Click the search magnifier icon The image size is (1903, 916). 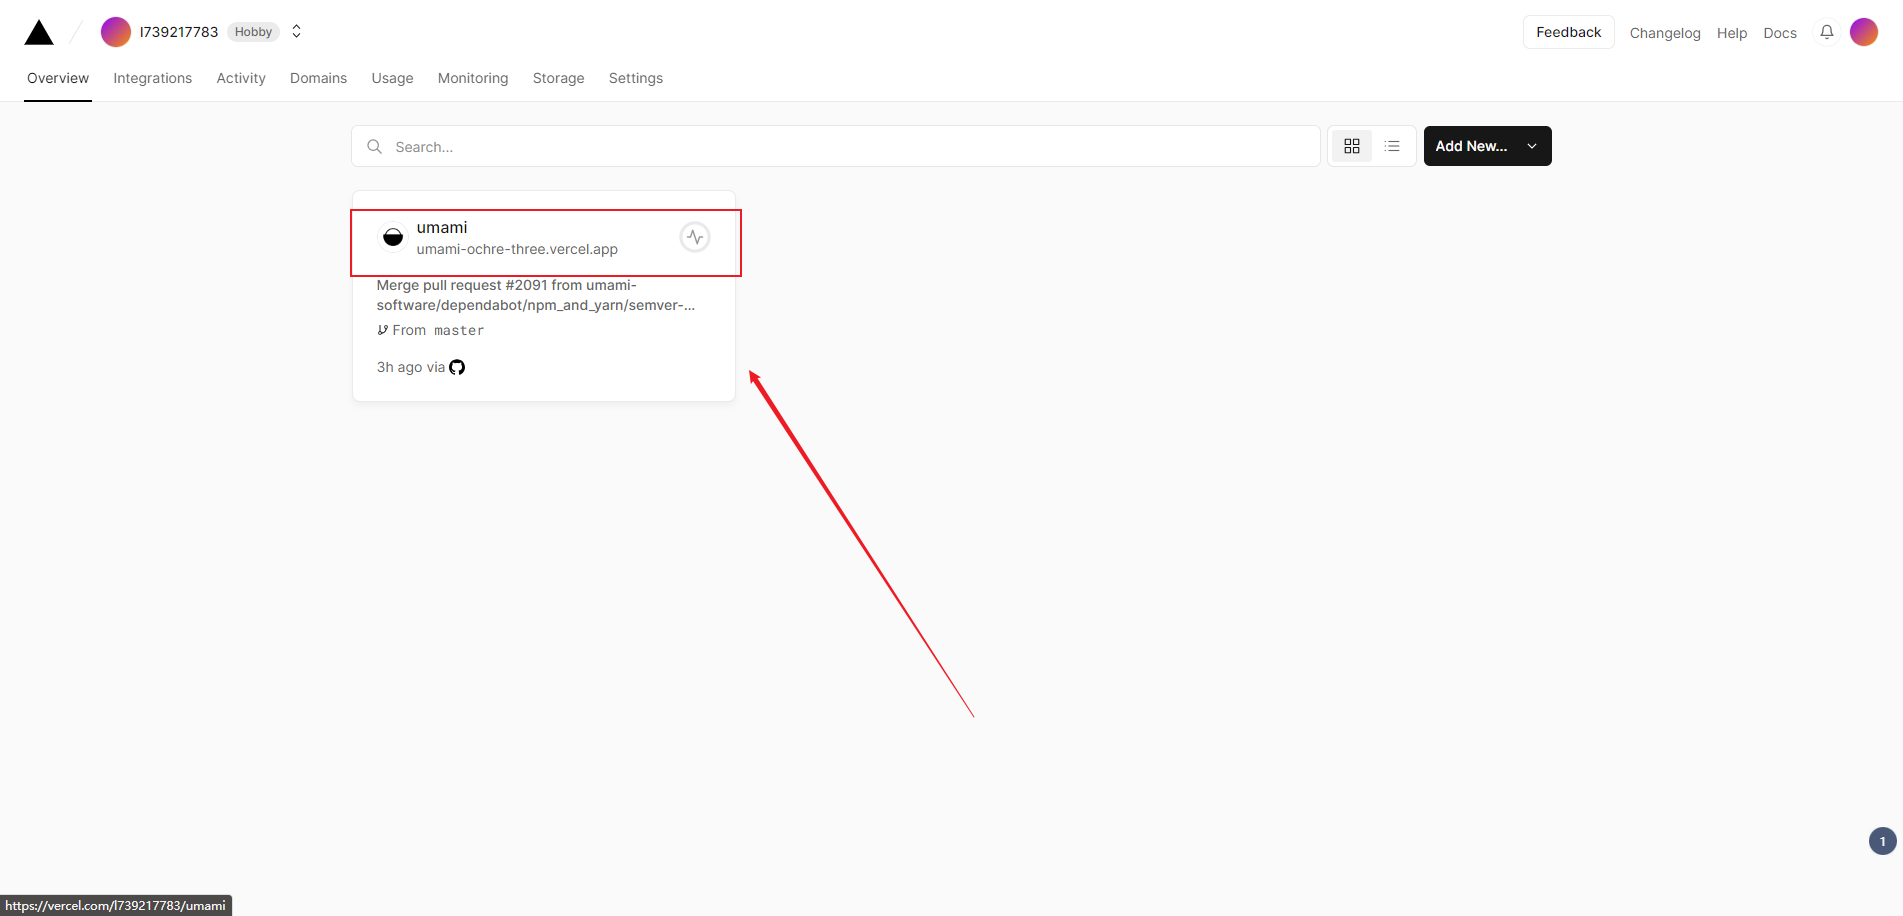pyautogui.click(x=374, y=146)
